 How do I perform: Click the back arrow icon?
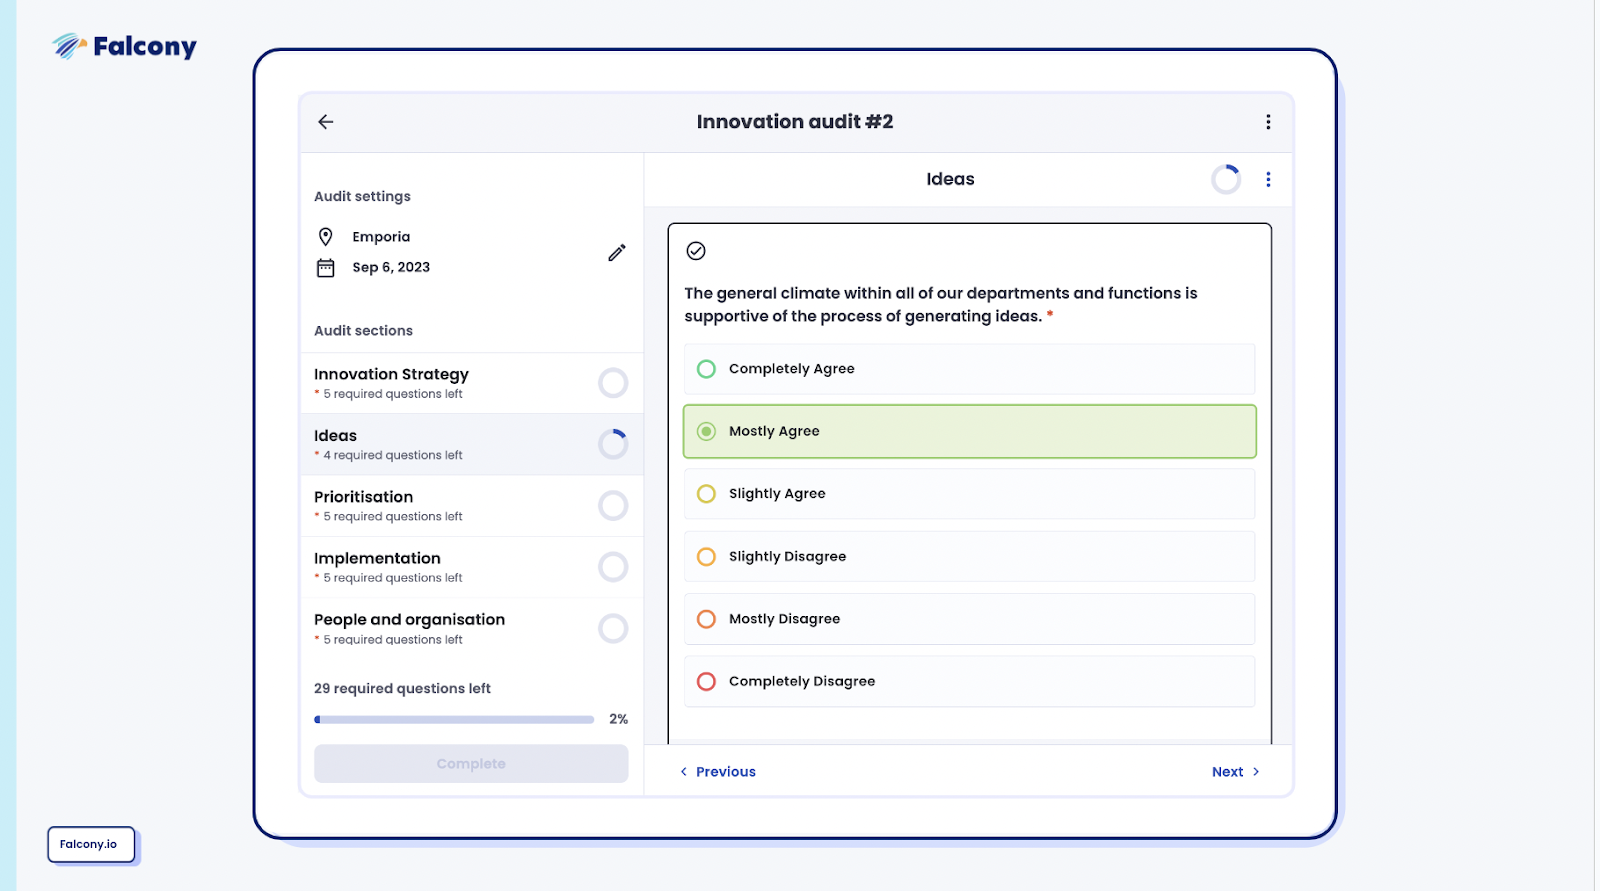click(x=326, y=122)
